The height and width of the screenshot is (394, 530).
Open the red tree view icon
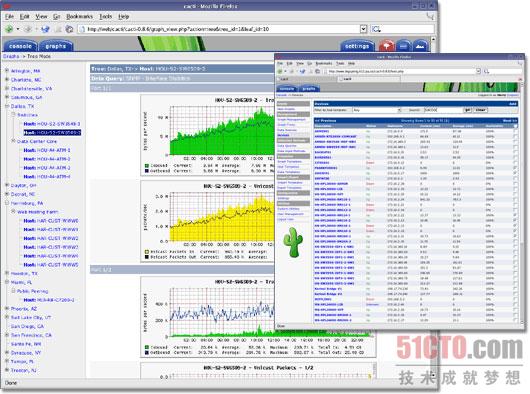click(x=387, y=46)
